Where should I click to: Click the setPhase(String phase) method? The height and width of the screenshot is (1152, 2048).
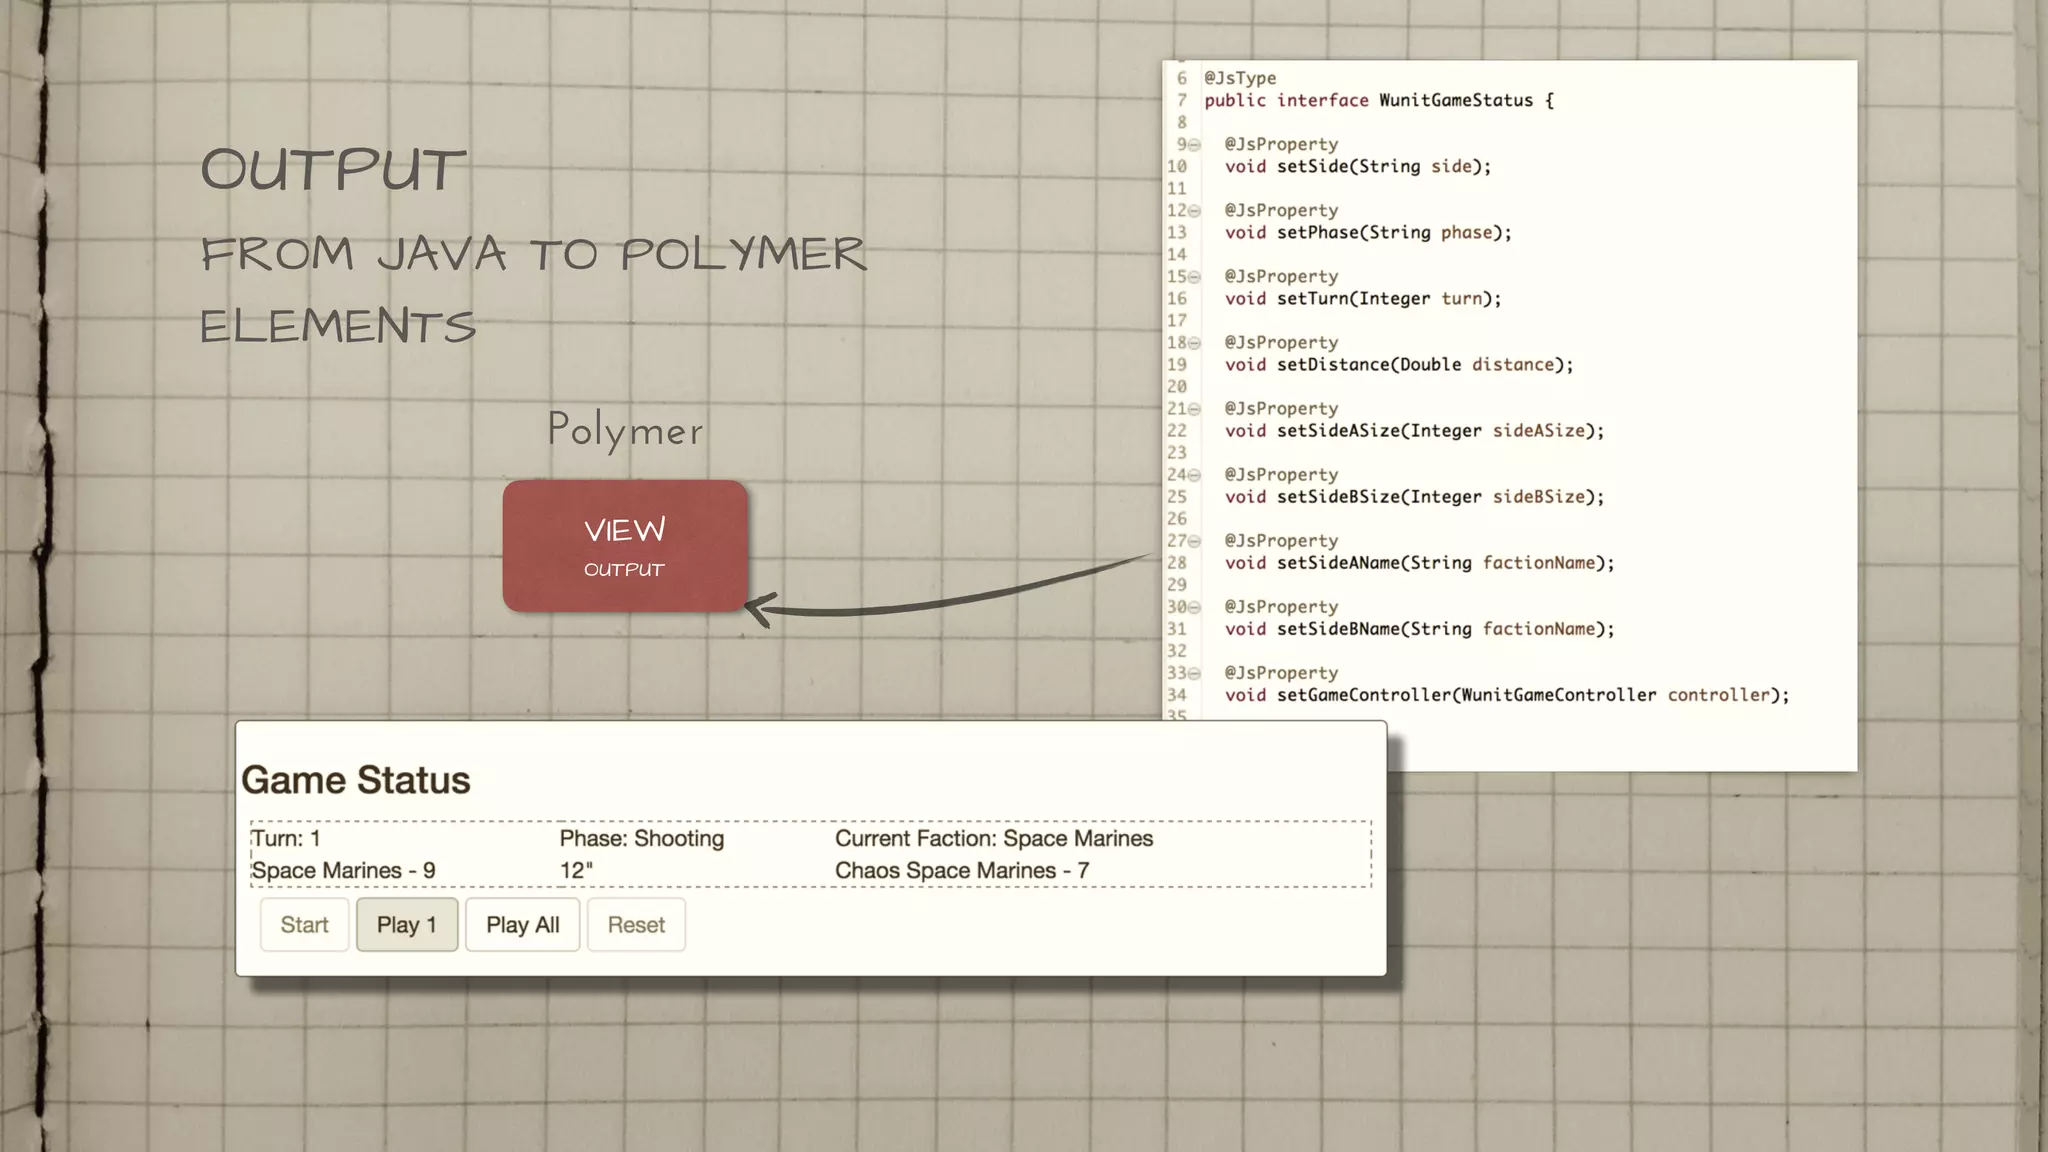coord(1368,232)
